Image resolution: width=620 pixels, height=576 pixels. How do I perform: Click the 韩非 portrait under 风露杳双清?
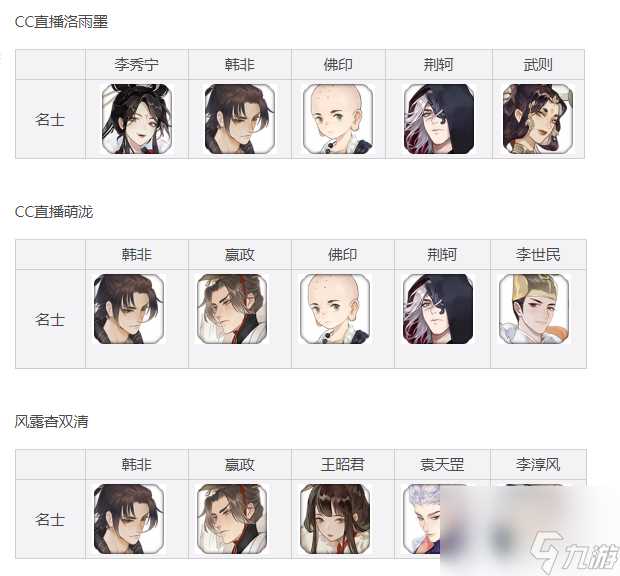129,519
